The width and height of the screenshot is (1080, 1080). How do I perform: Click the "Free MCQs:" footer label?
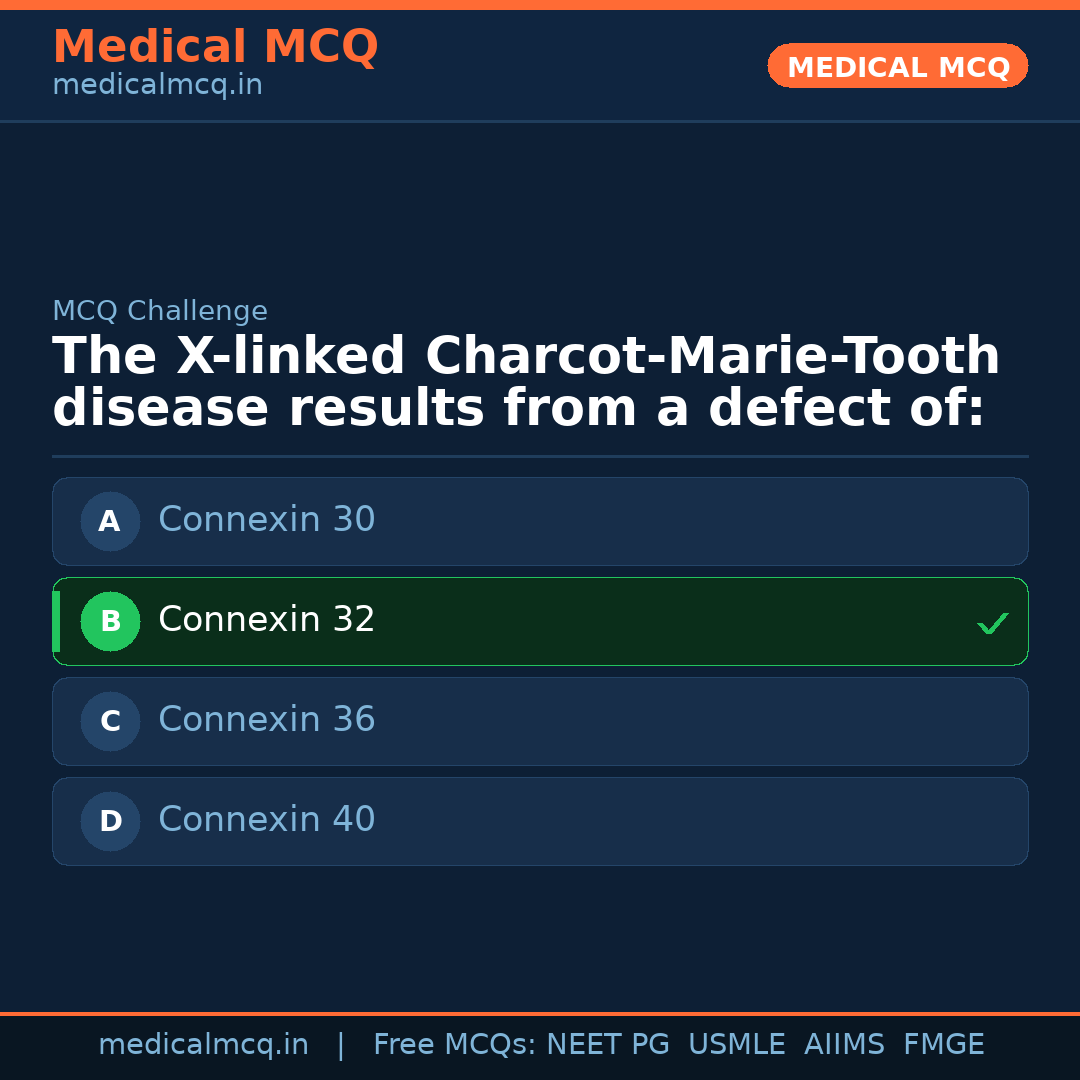click(455, 1045)
